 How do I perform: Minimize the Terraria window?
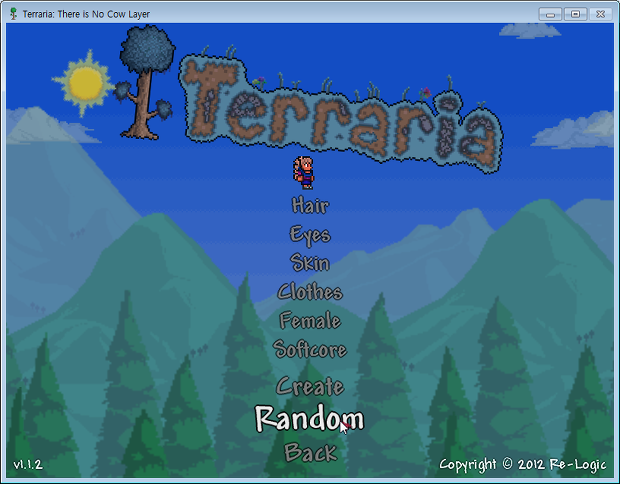(x=550, y=14)
